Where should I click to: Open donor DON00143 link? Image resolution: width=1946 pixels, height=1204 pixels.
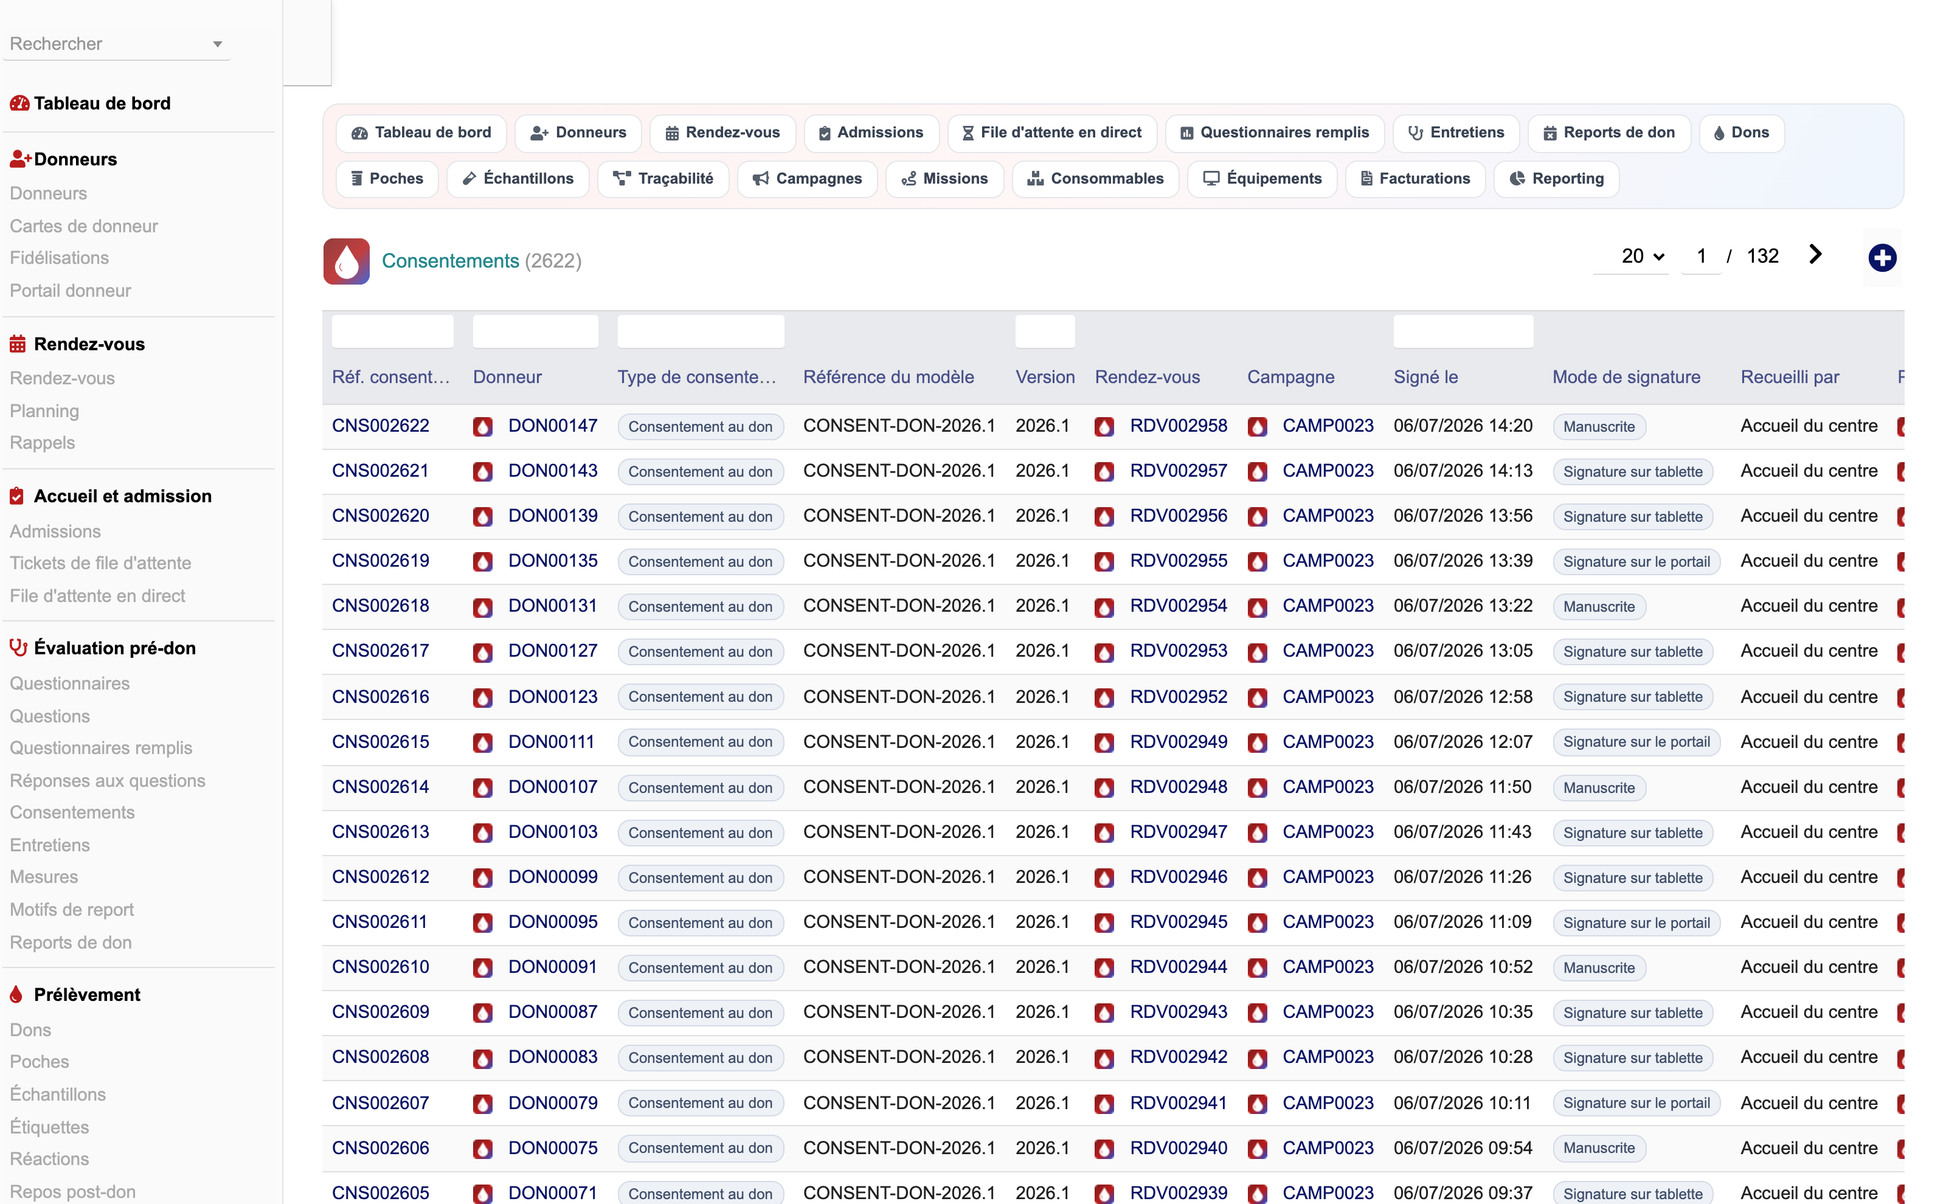(x=553, y=471)
